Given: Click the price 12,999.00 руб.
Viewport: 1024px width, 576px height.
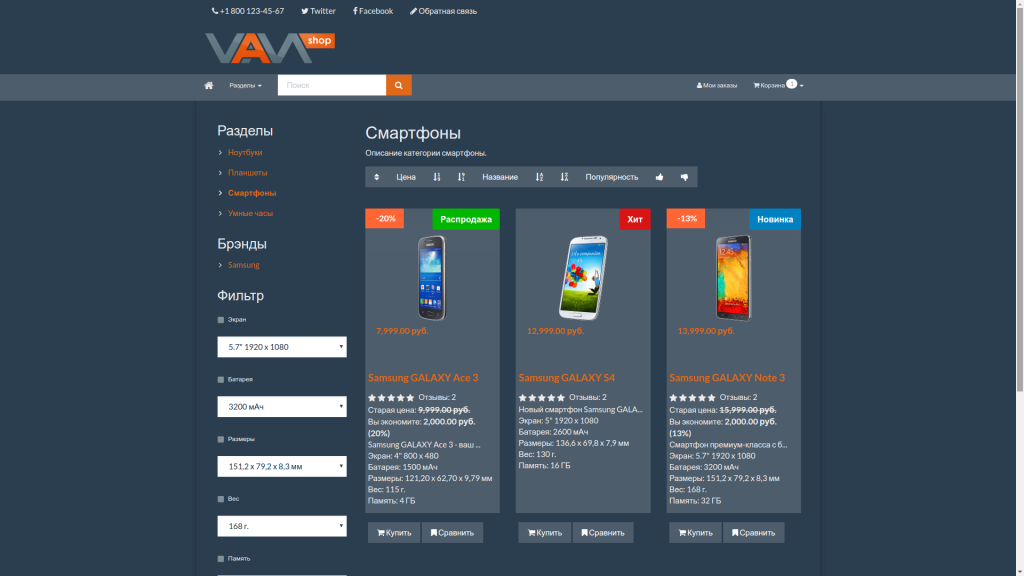Looking at the screenshot, I should pyautogui.click(x=555, y=331).
